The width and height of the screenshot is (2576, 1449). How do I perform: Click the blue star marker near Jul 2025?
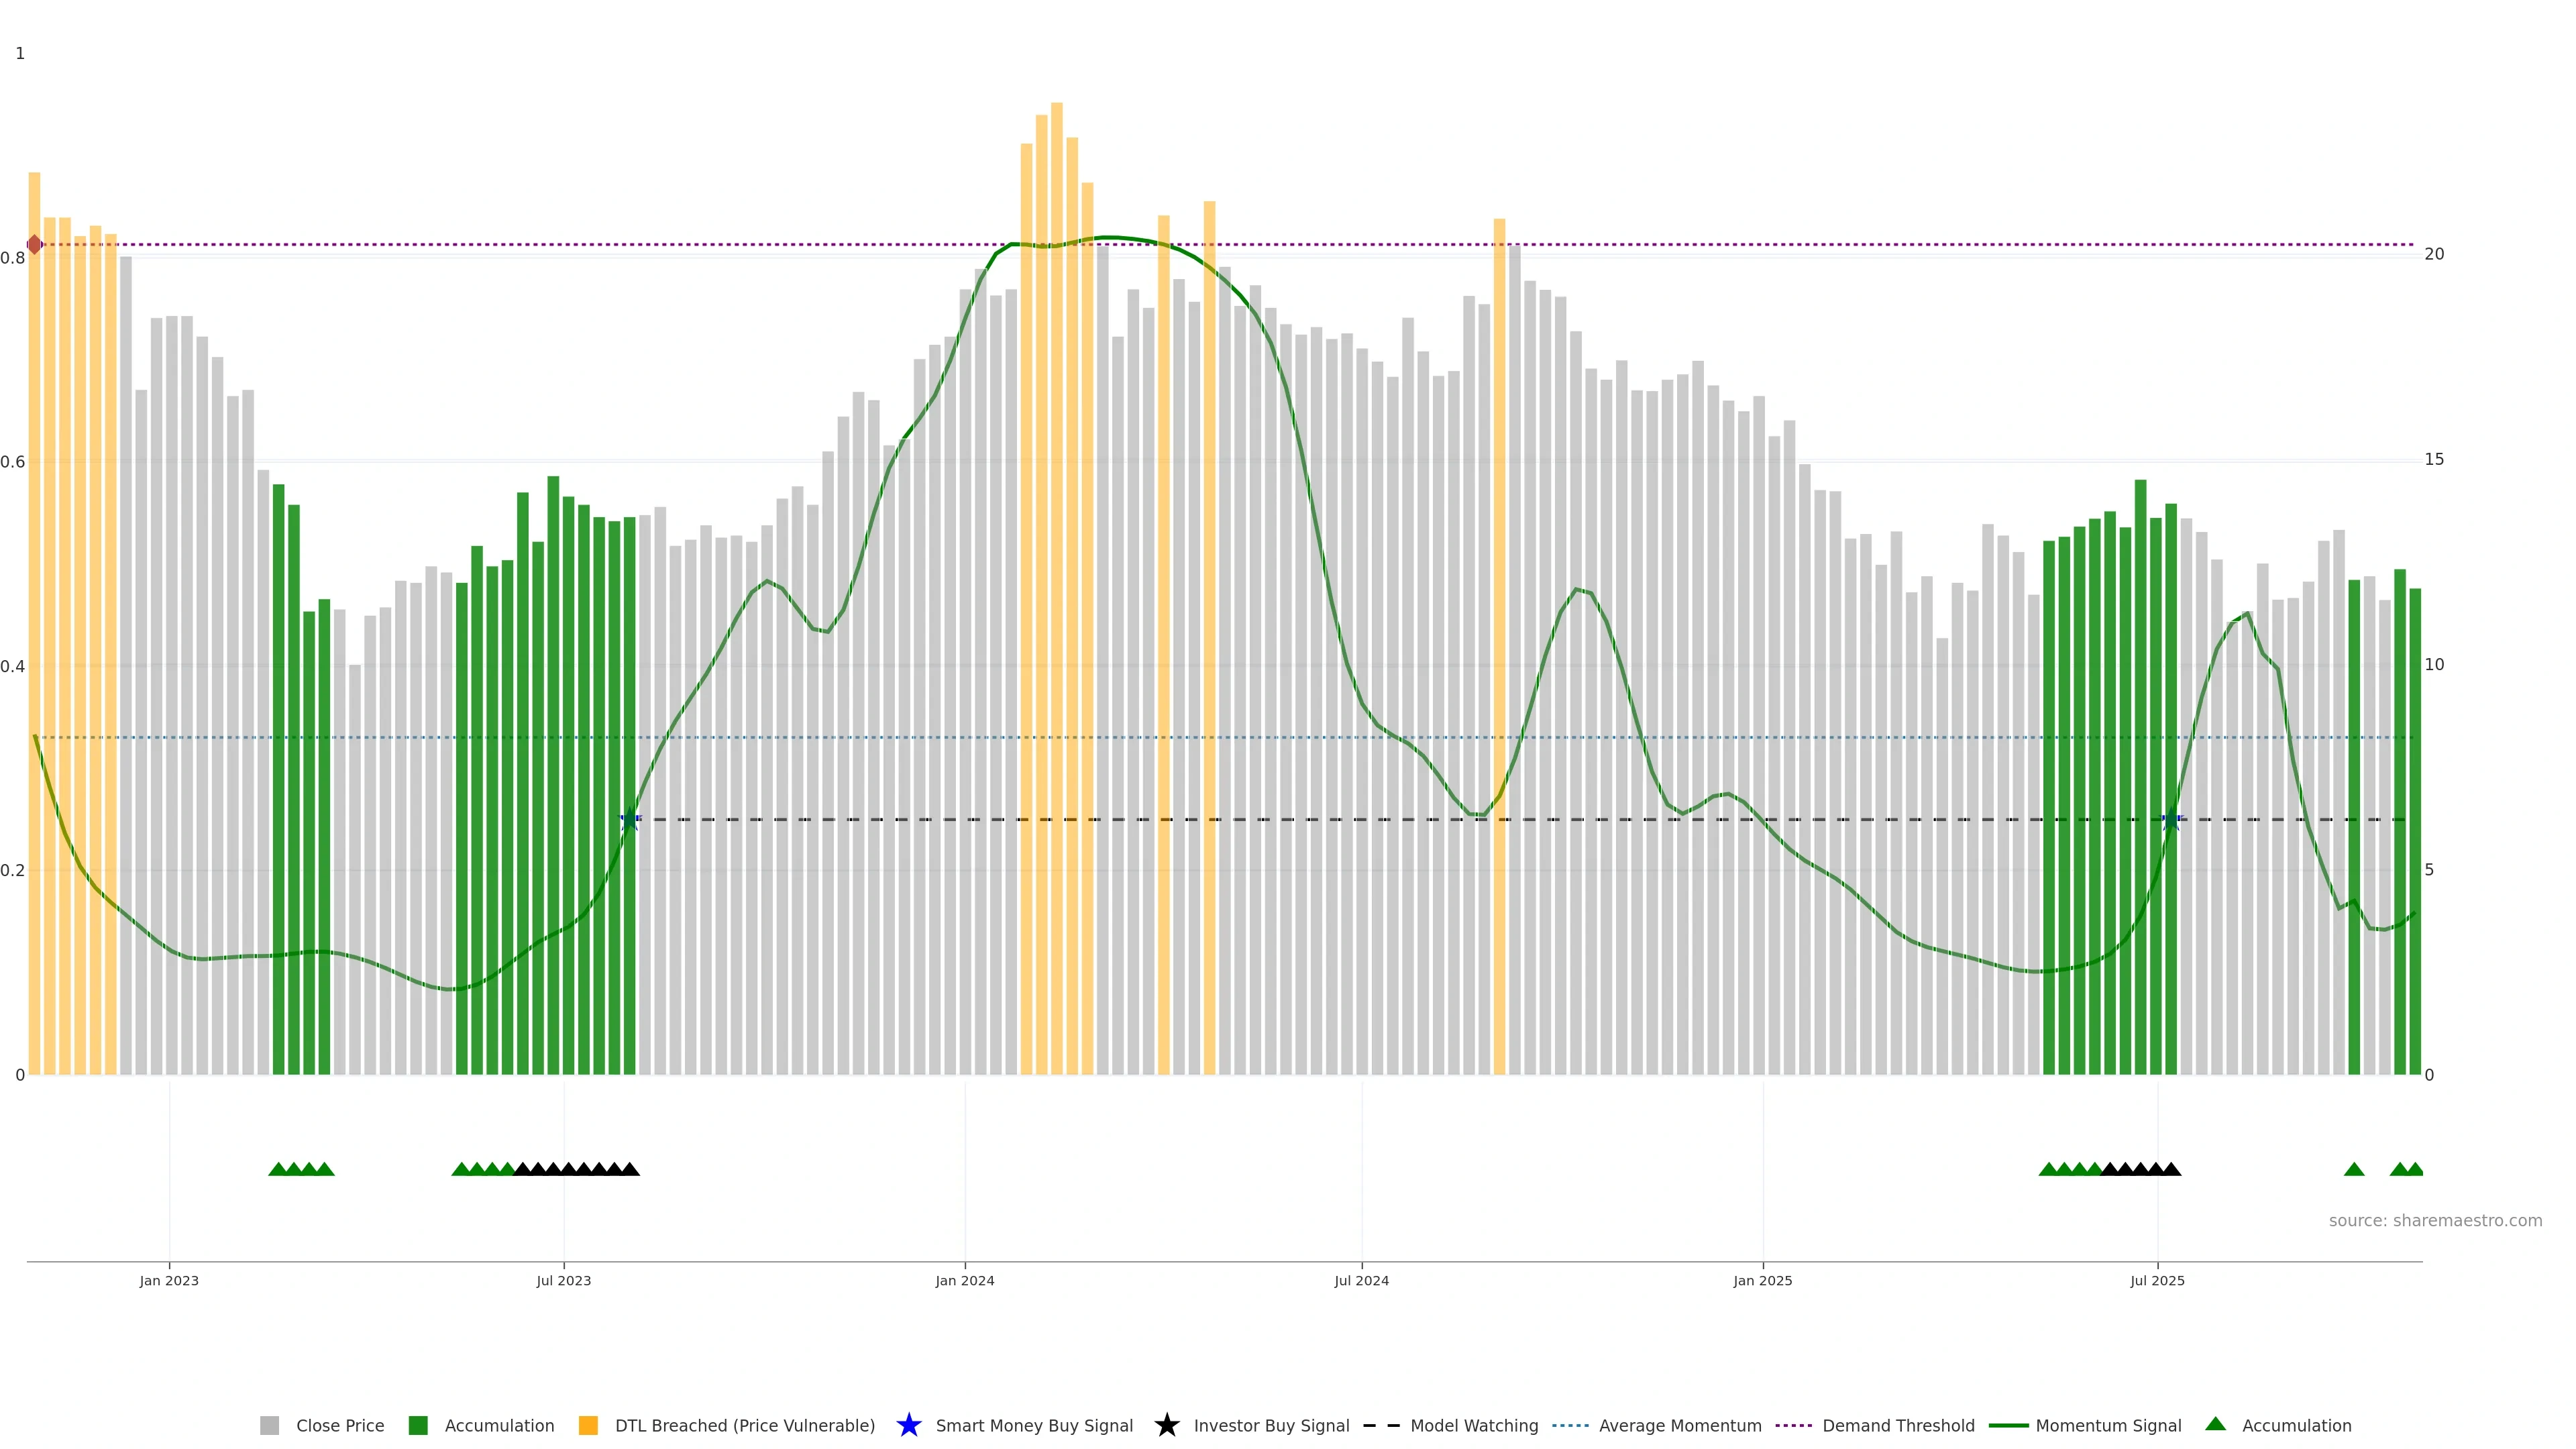click(x=2171, y=820)
